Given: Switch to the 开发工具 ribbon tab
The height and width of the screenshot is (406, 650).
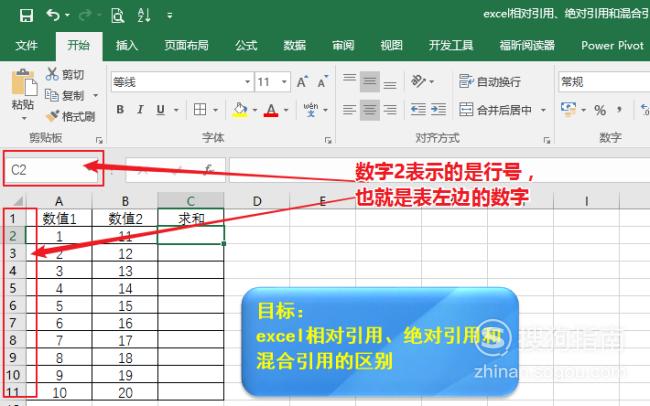Looking at the screenshot, I should [x=451, y=45].
